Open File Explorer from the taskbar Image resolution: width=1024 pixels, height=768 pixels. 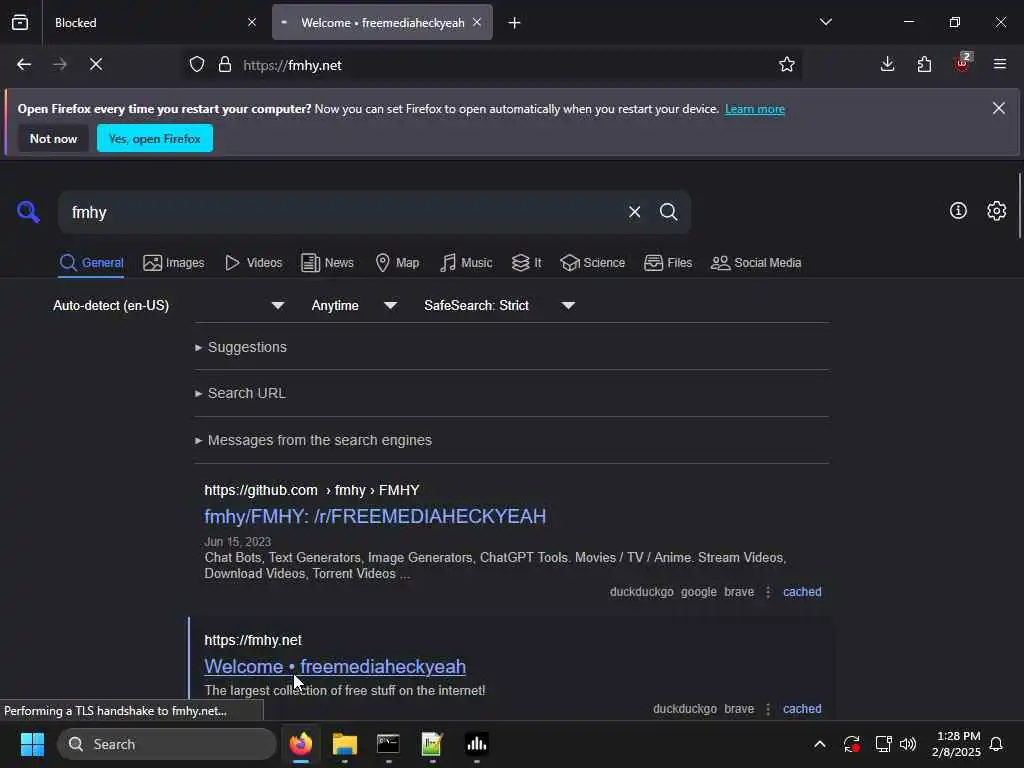point(344,744)
